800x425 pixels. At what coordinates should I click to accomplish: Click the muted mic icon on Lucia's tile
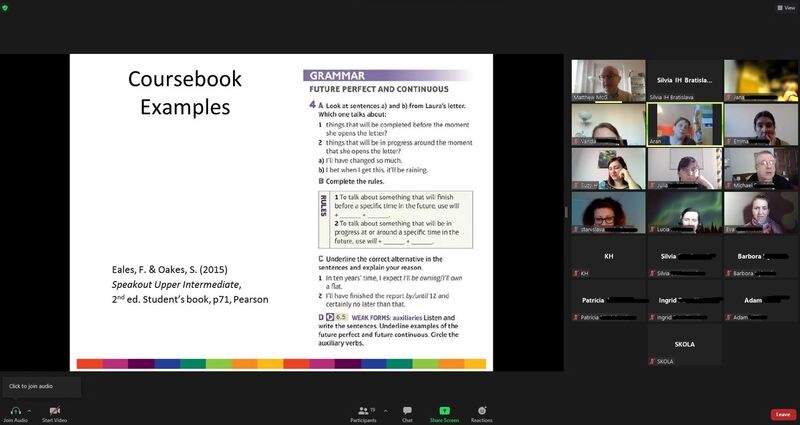coord(652,230)
